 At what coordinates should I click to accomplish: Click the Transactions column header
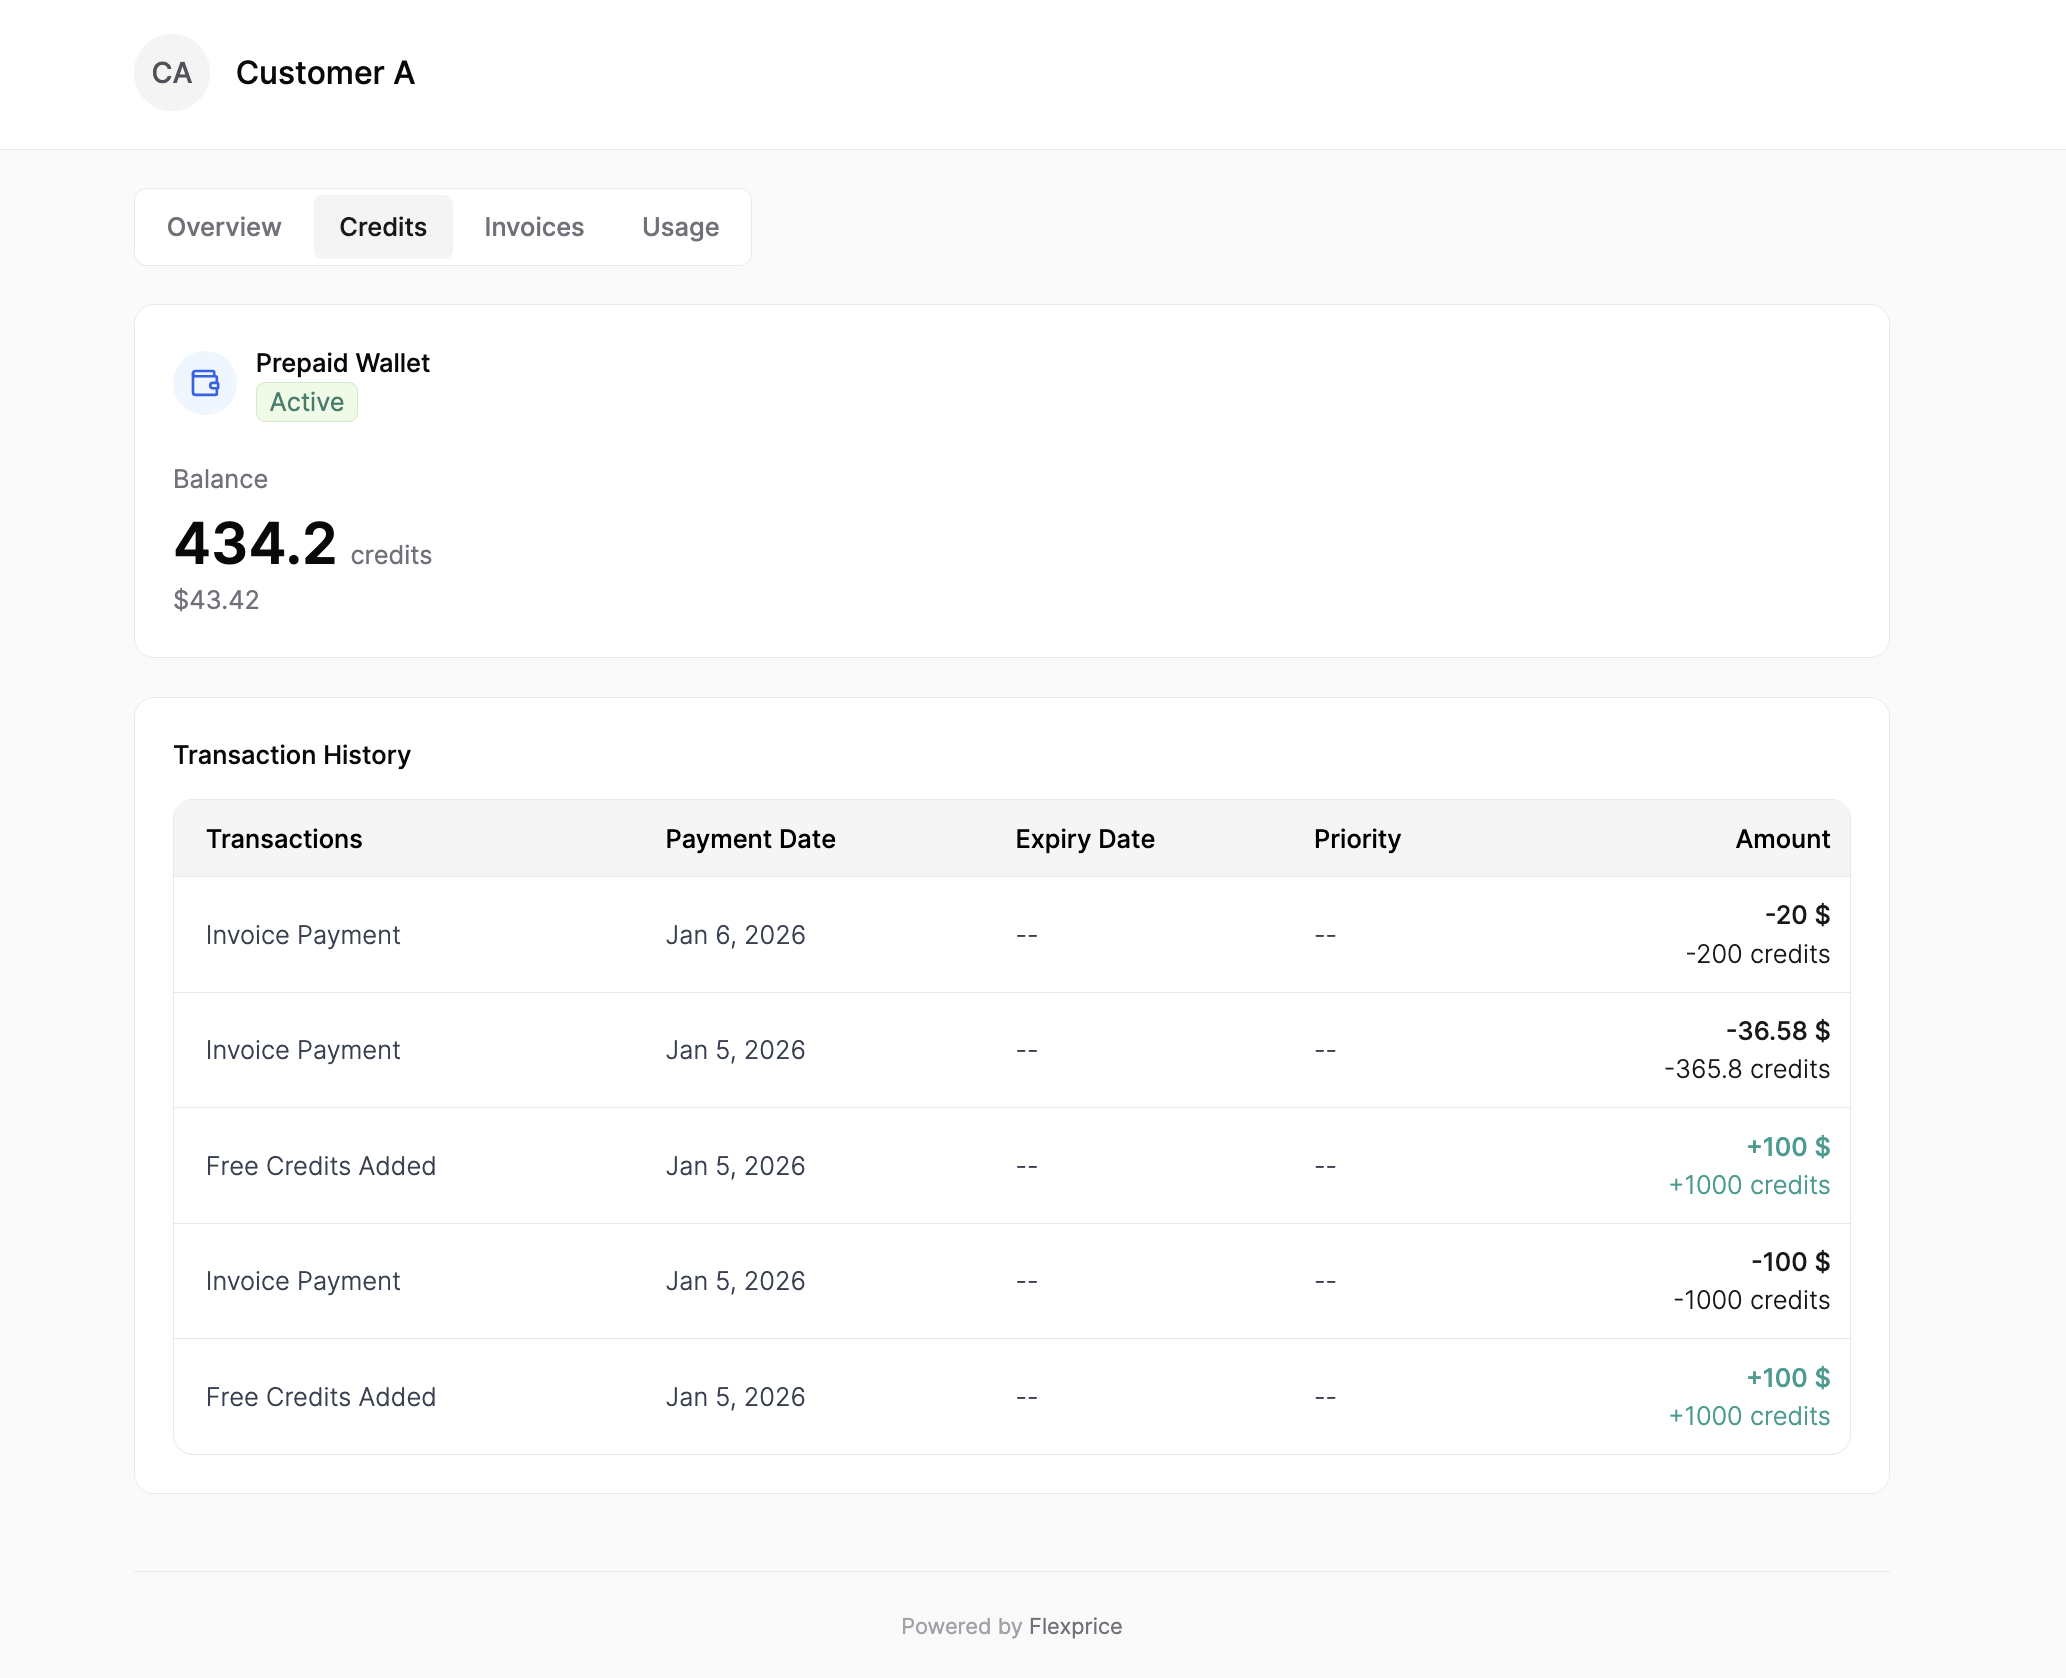284,839
